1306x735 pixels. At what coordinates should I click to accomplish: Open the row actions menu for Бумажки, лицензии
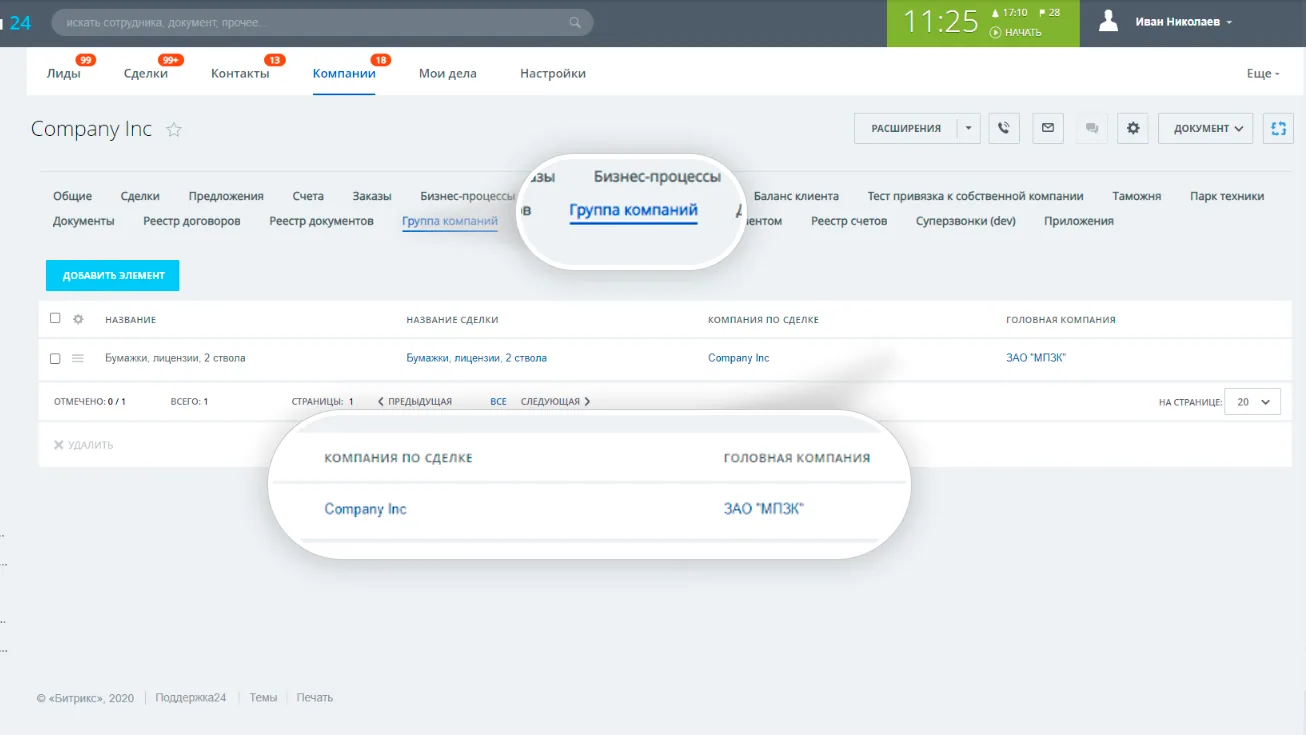(x=78, y=358)
